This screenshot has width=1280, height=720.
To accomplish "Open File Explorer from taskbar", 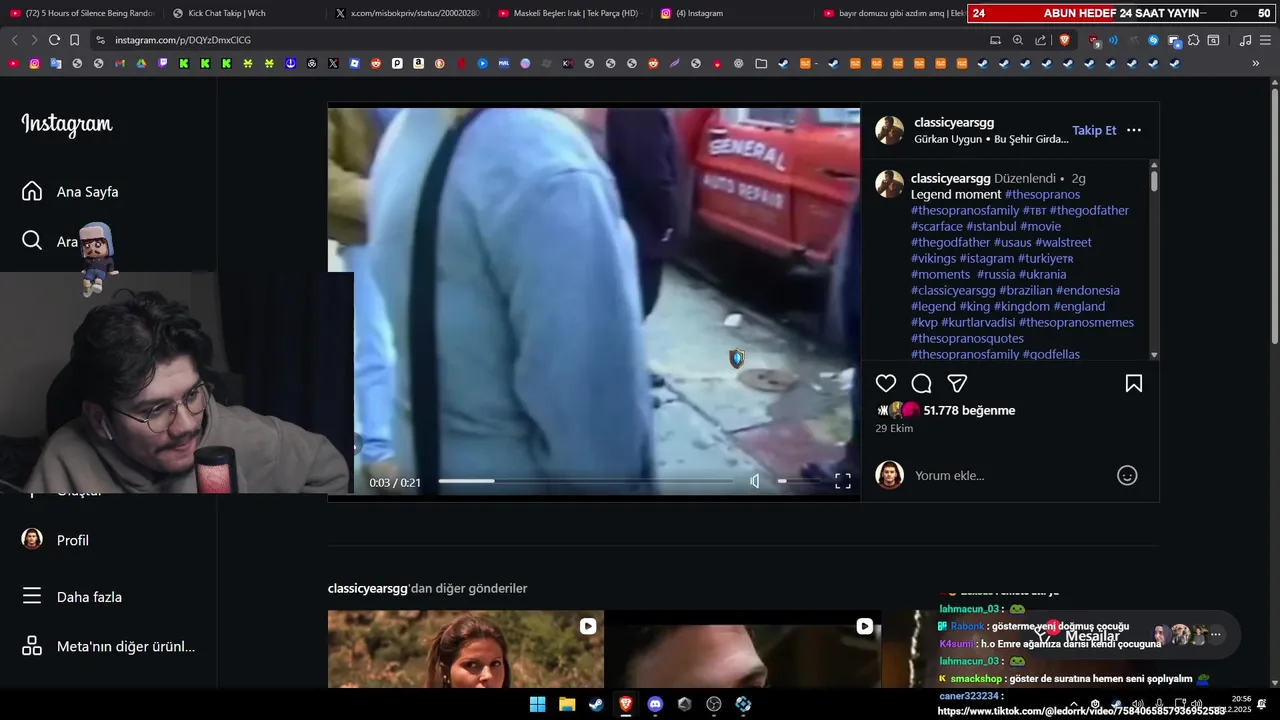I will pyautogui.click(x=567, y=704).
